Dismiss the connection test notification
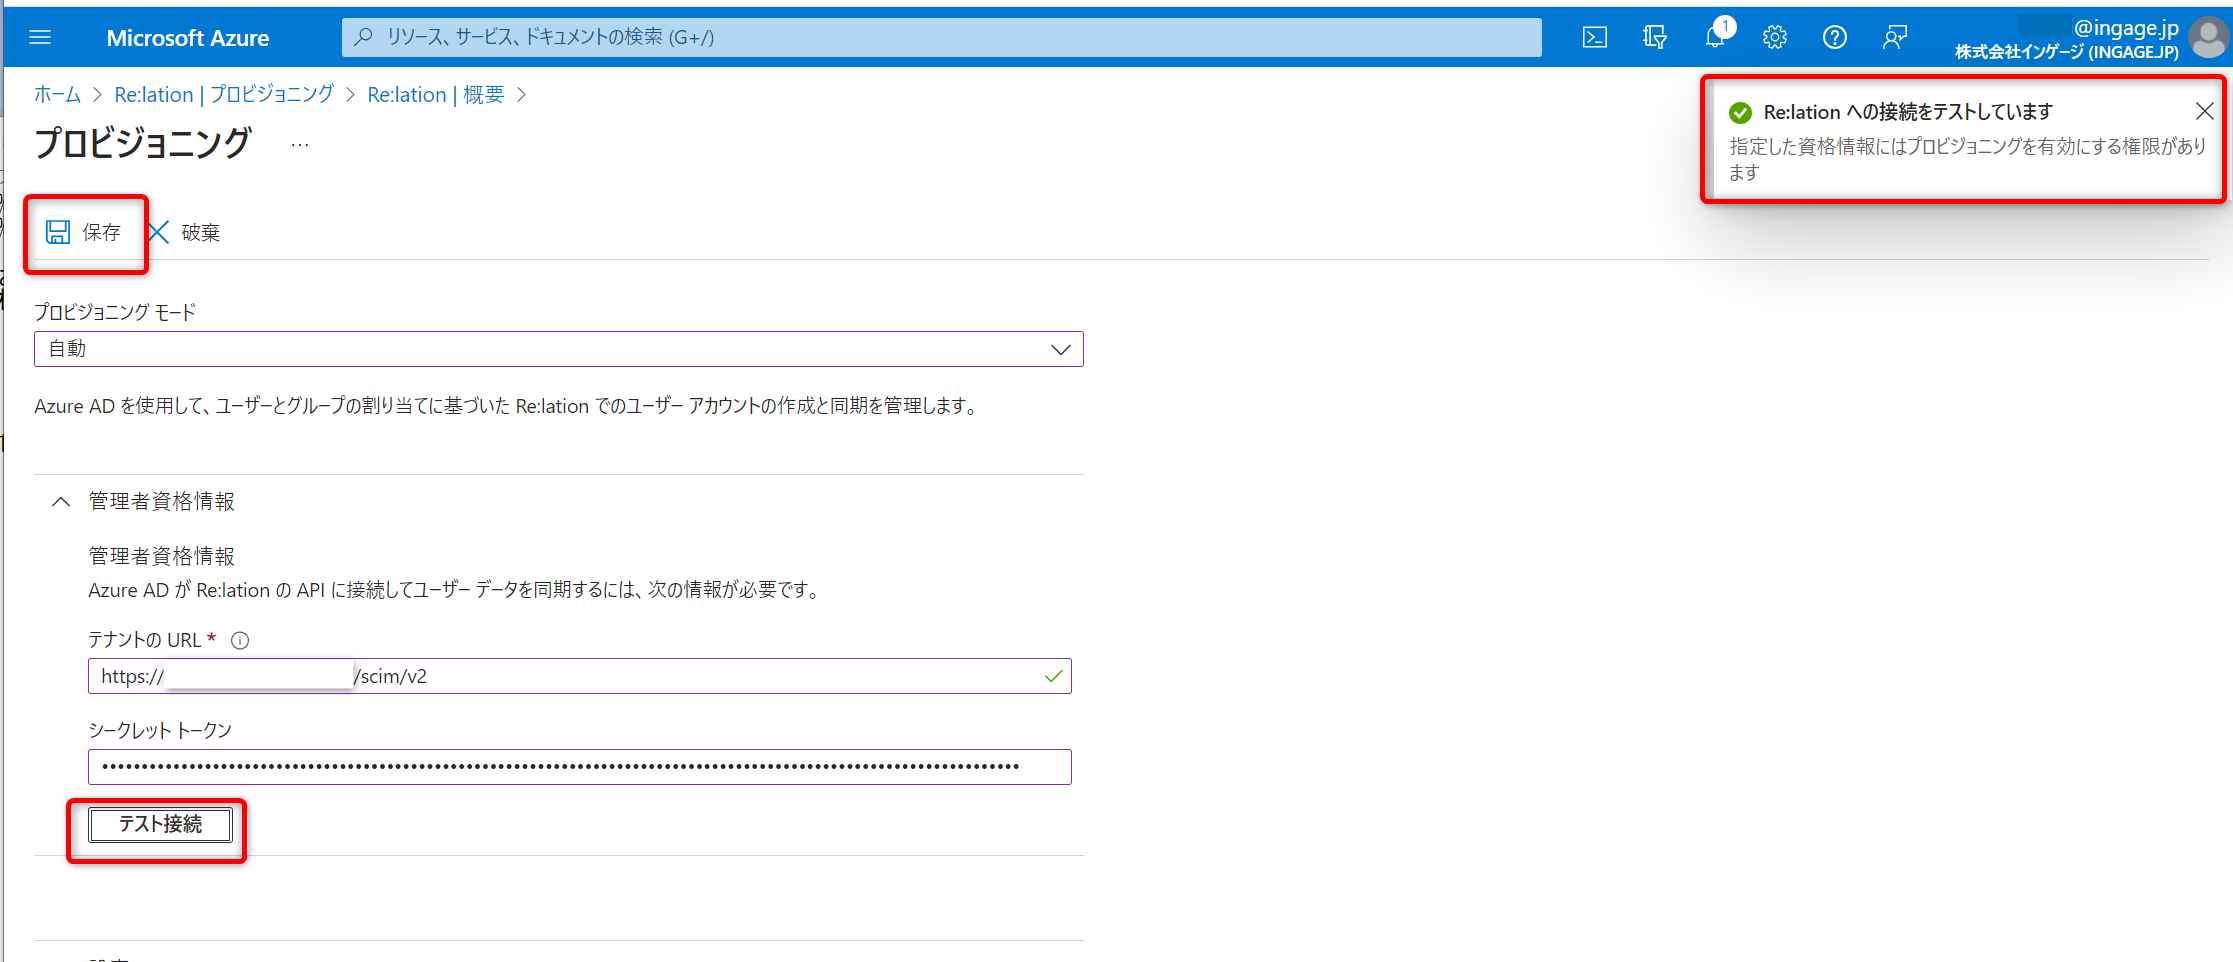The height and width of the screenshot is (962, 2233). point(2204,111)
